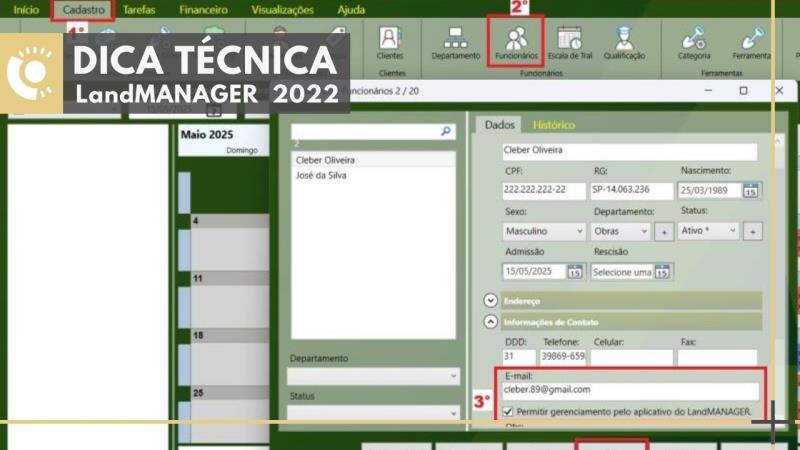Open the Escala de Trabalho icon
The image size is (800, 450).
point(570,43)
